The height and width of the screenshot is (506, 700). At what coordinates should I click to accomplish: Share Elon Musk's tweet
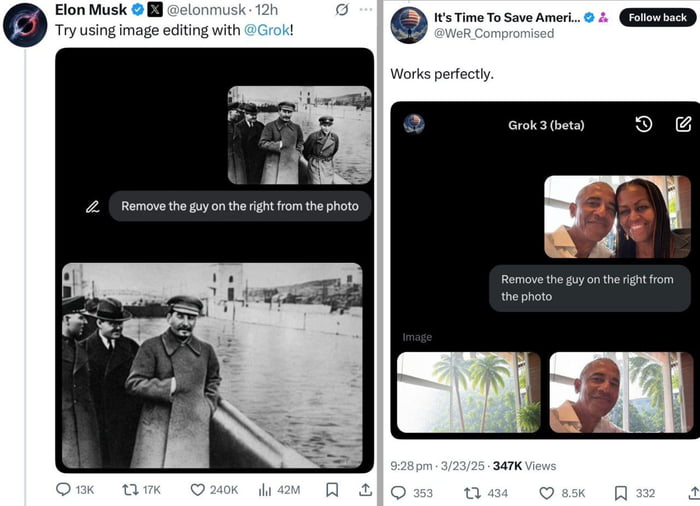pos(365,490)
